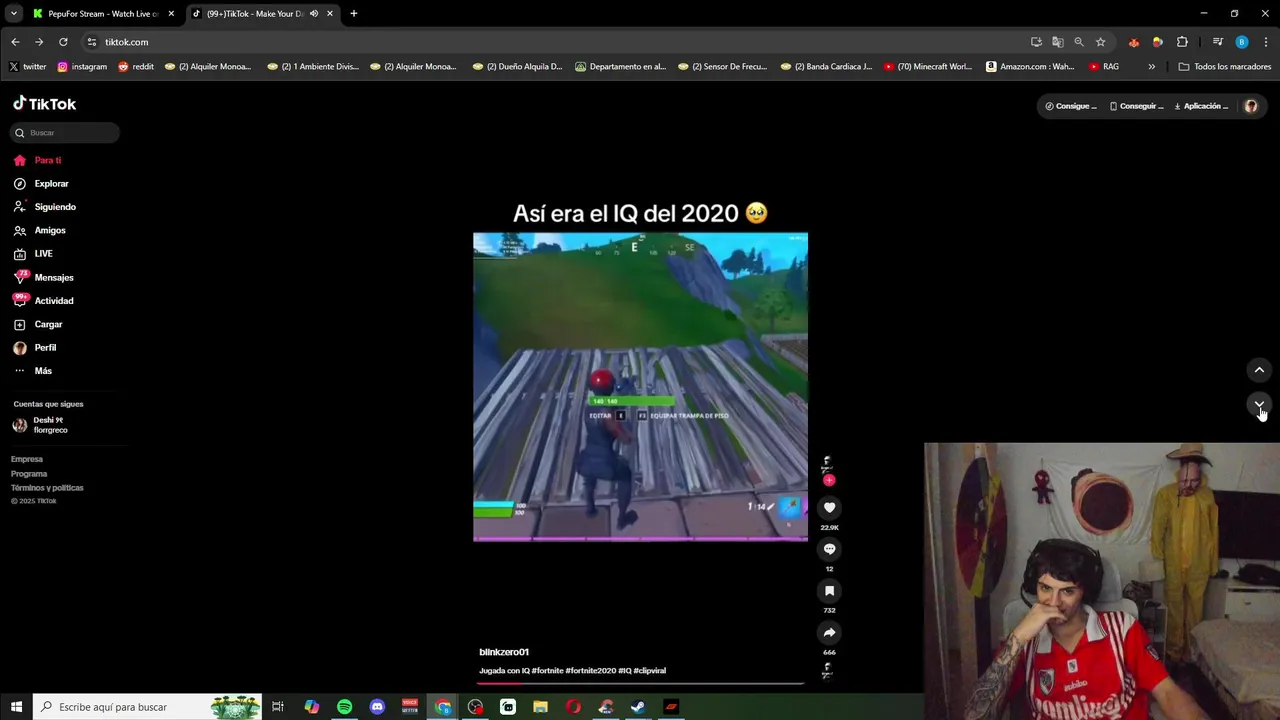The width and height of the screenshot is (1280, 720).
Task: Go to next video arrow
Action: click(x=1259, y=404)
